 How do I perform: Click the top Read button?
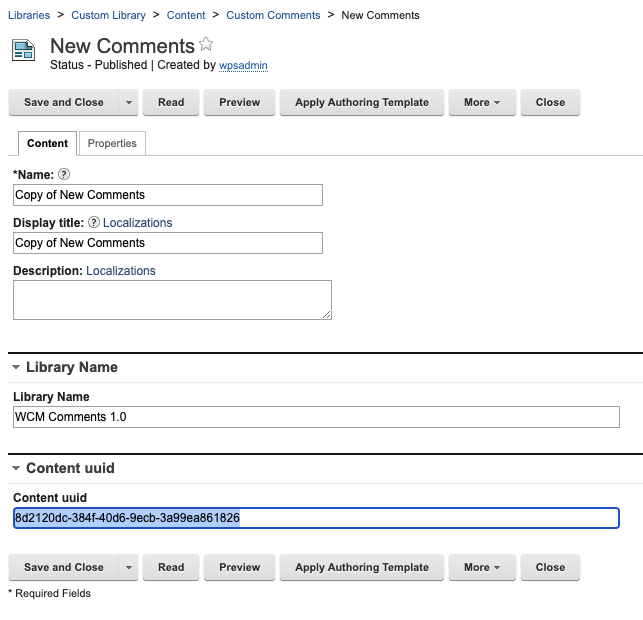pos(171,102)
